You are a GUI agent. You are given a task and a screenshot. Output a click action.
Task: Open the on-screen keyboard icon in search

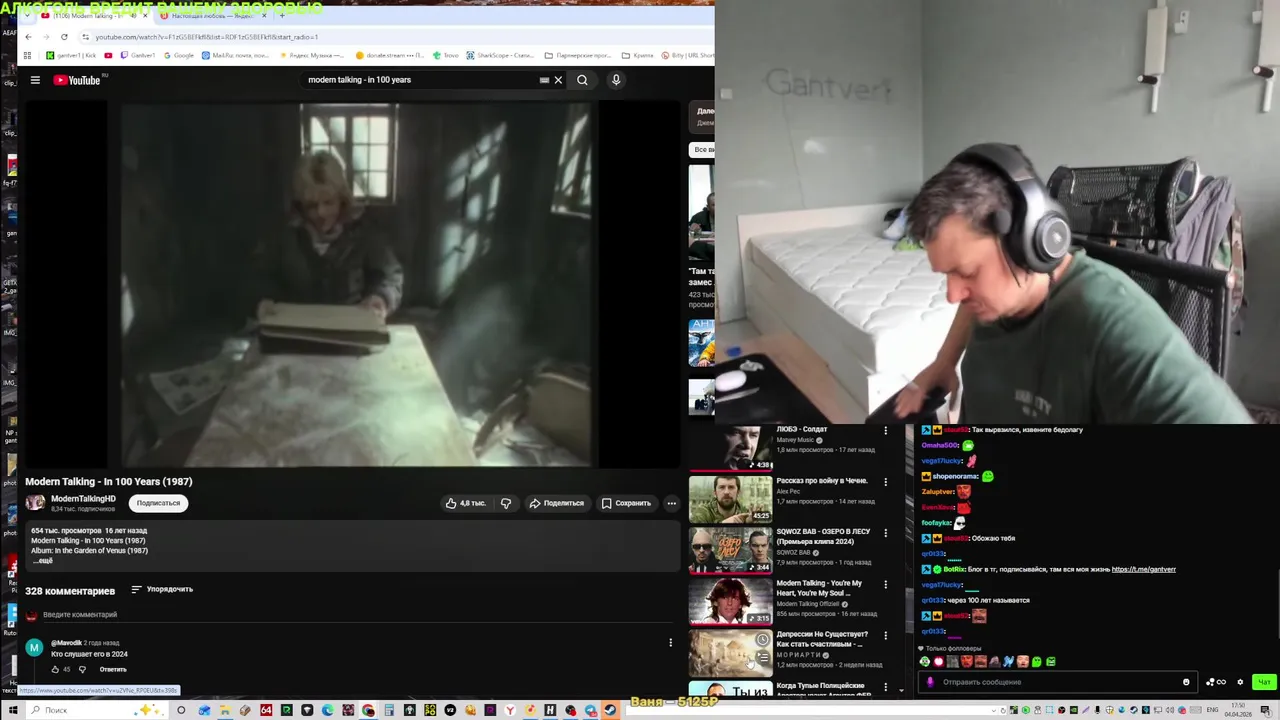pyautogui.click(x=544, y=80)
